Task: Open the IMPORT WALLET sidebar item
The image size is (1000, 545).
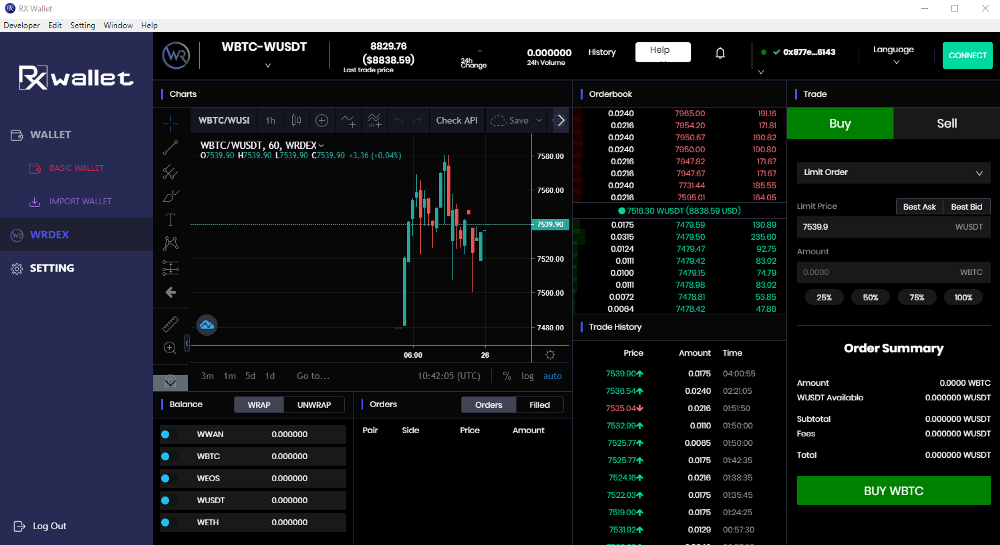Action: [70, 201]
